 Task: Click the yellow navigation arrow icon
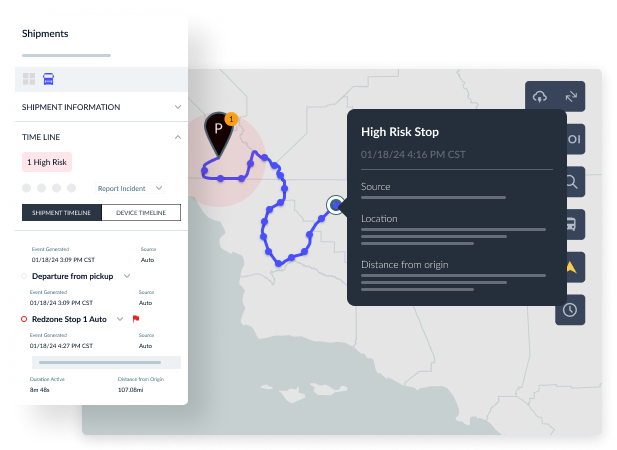(x=570, y=267)
